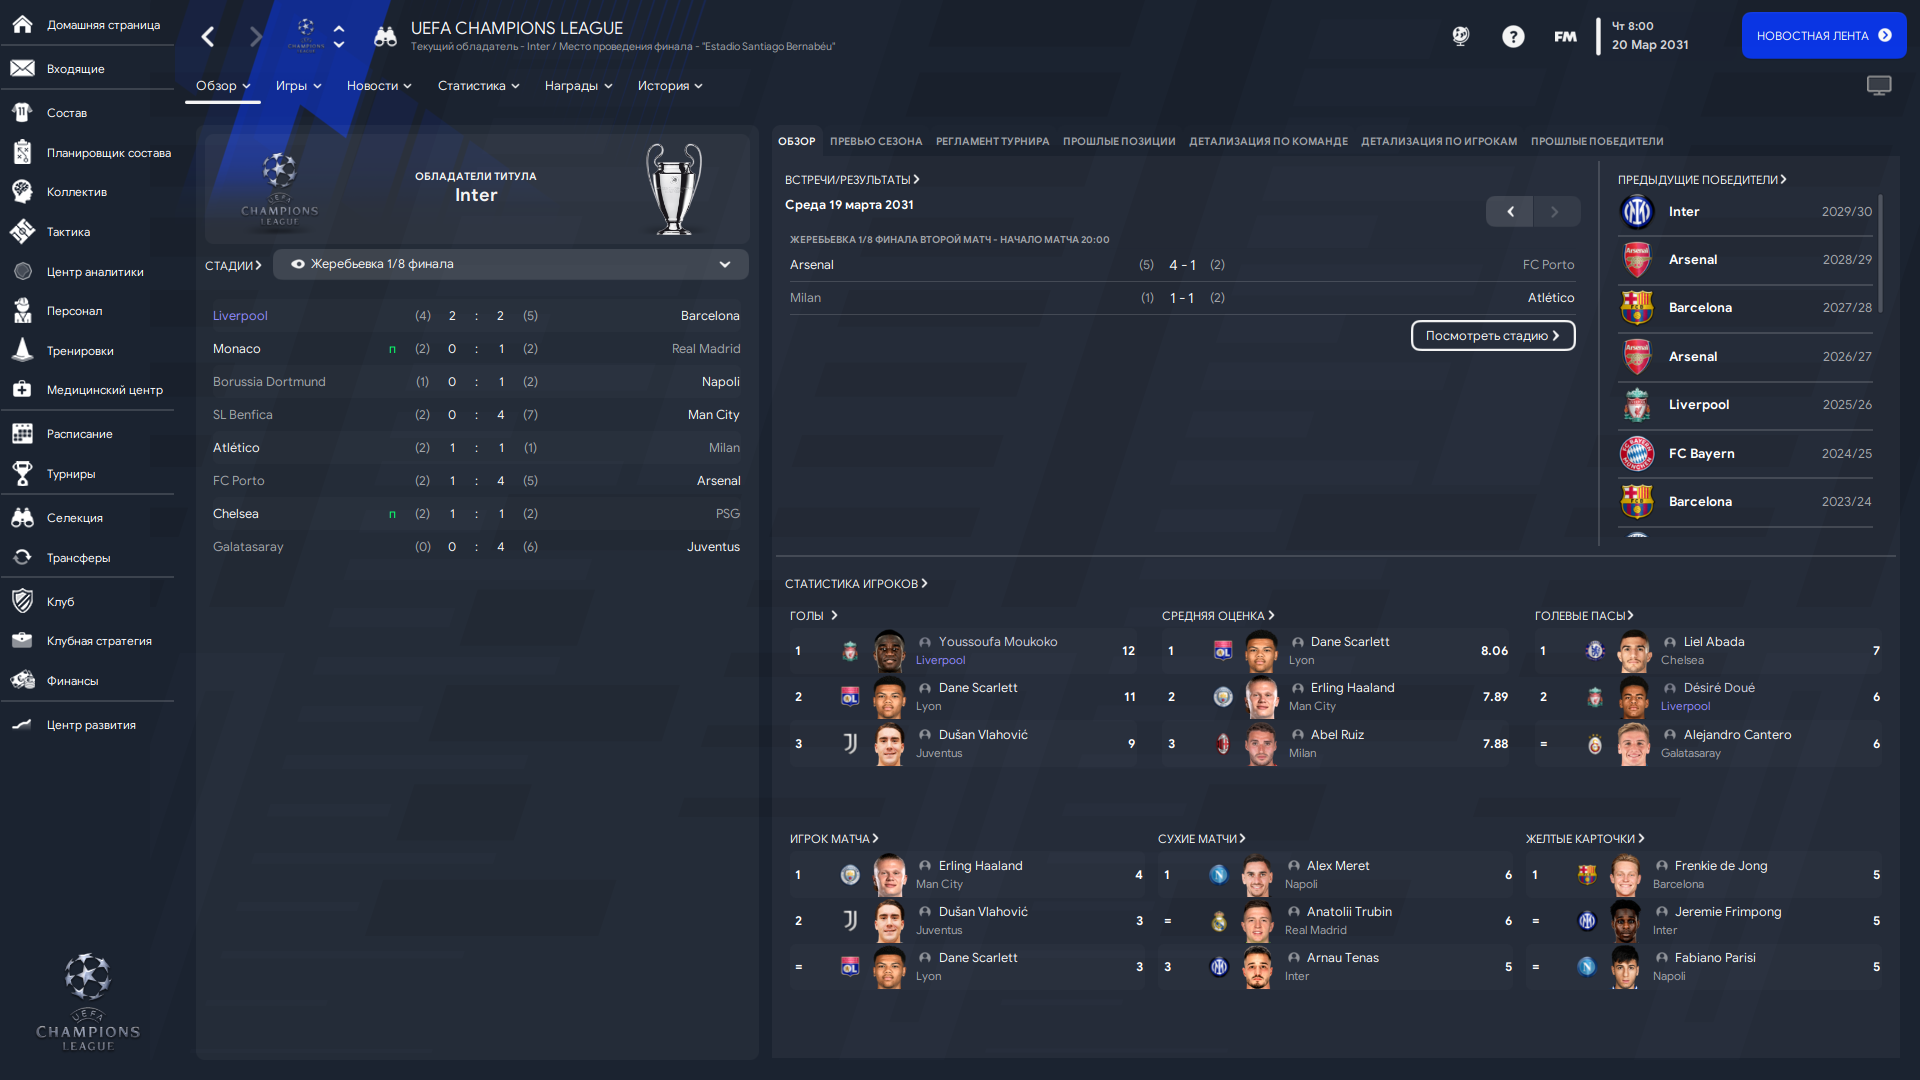Click the binoculars scouting icon in the header
The height and width of the screenshot is (1080, 1920).
pos(385,37)
